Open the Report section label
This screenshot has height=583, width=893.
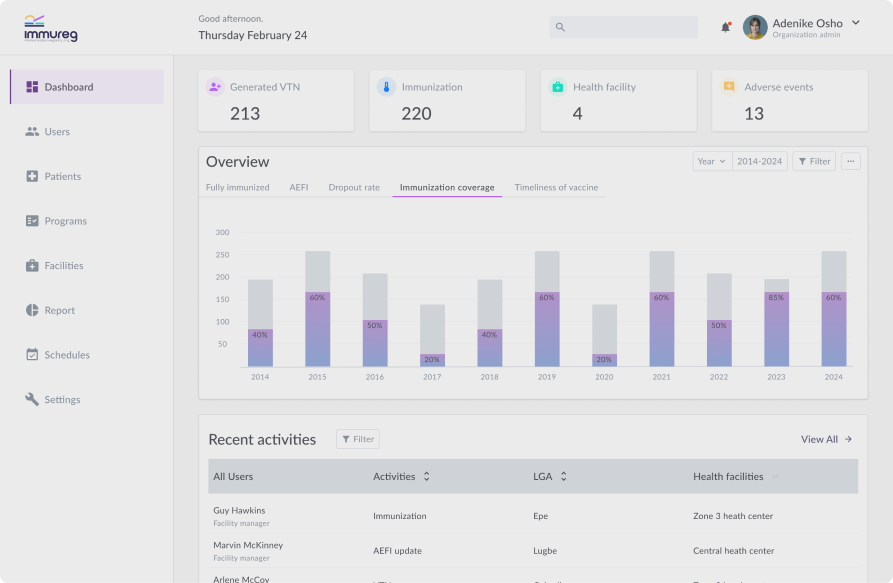pos(60,310)
